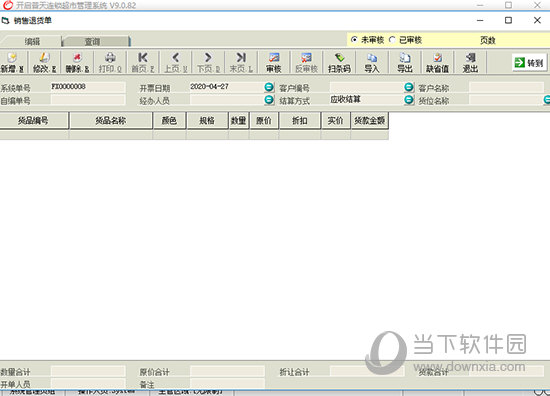550x396 pixels.
Task: Switch to the 编辑 tab
Action: 32,41
